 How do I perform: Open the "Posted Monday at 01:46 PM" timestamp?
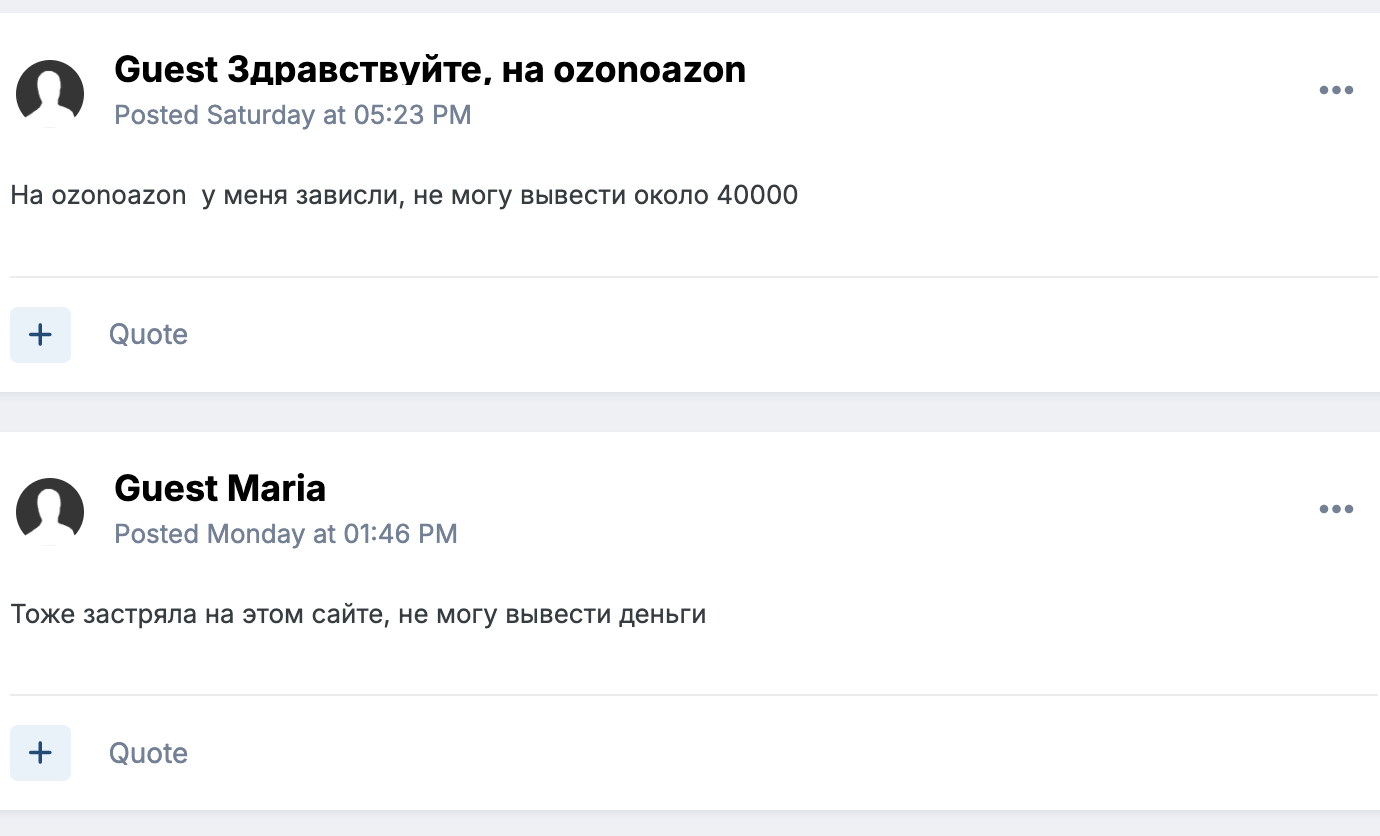pos(286,534)
